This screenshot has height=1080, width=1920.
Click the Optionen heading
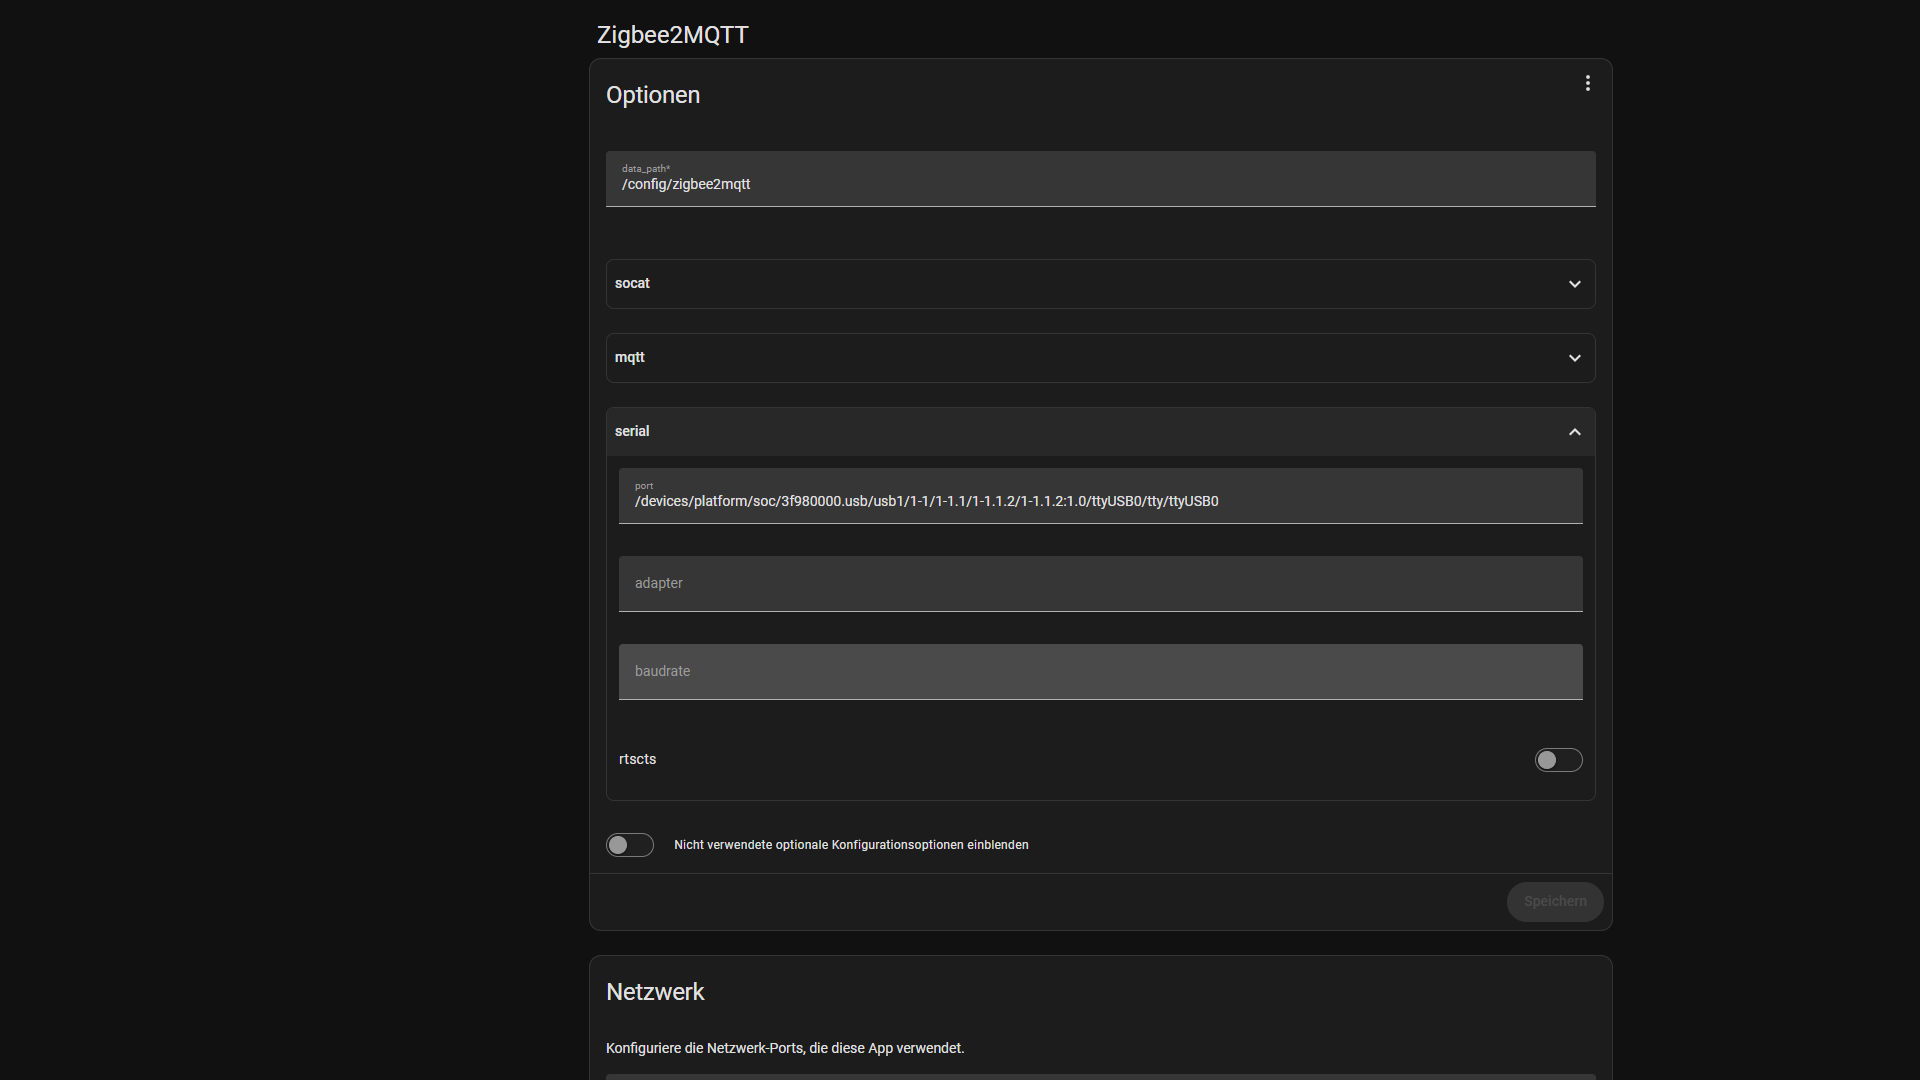pos(653,95)
